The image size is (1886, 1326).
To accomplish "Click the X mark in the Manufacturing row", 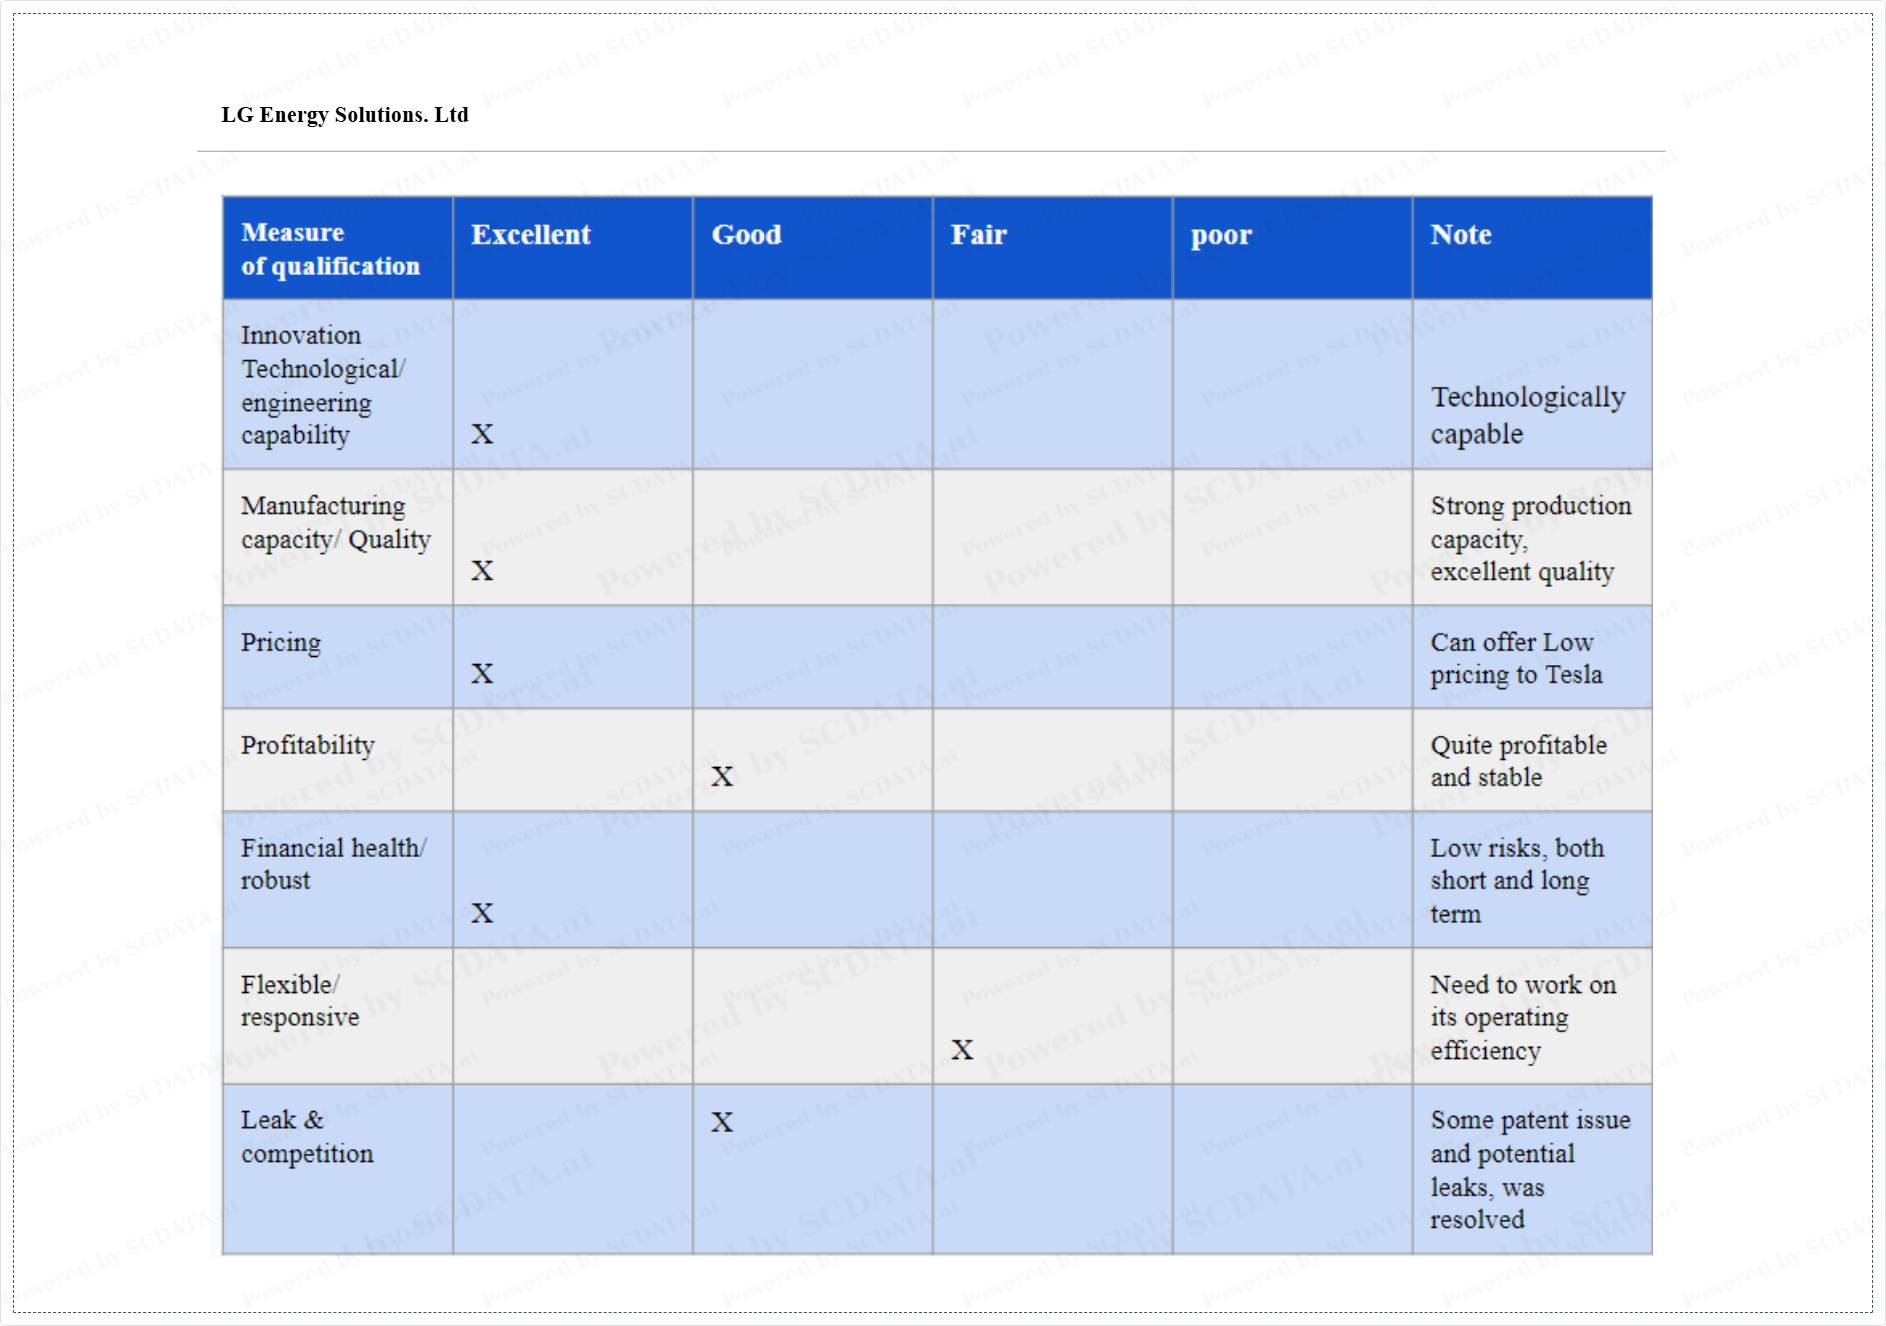I will click(482, 571).
